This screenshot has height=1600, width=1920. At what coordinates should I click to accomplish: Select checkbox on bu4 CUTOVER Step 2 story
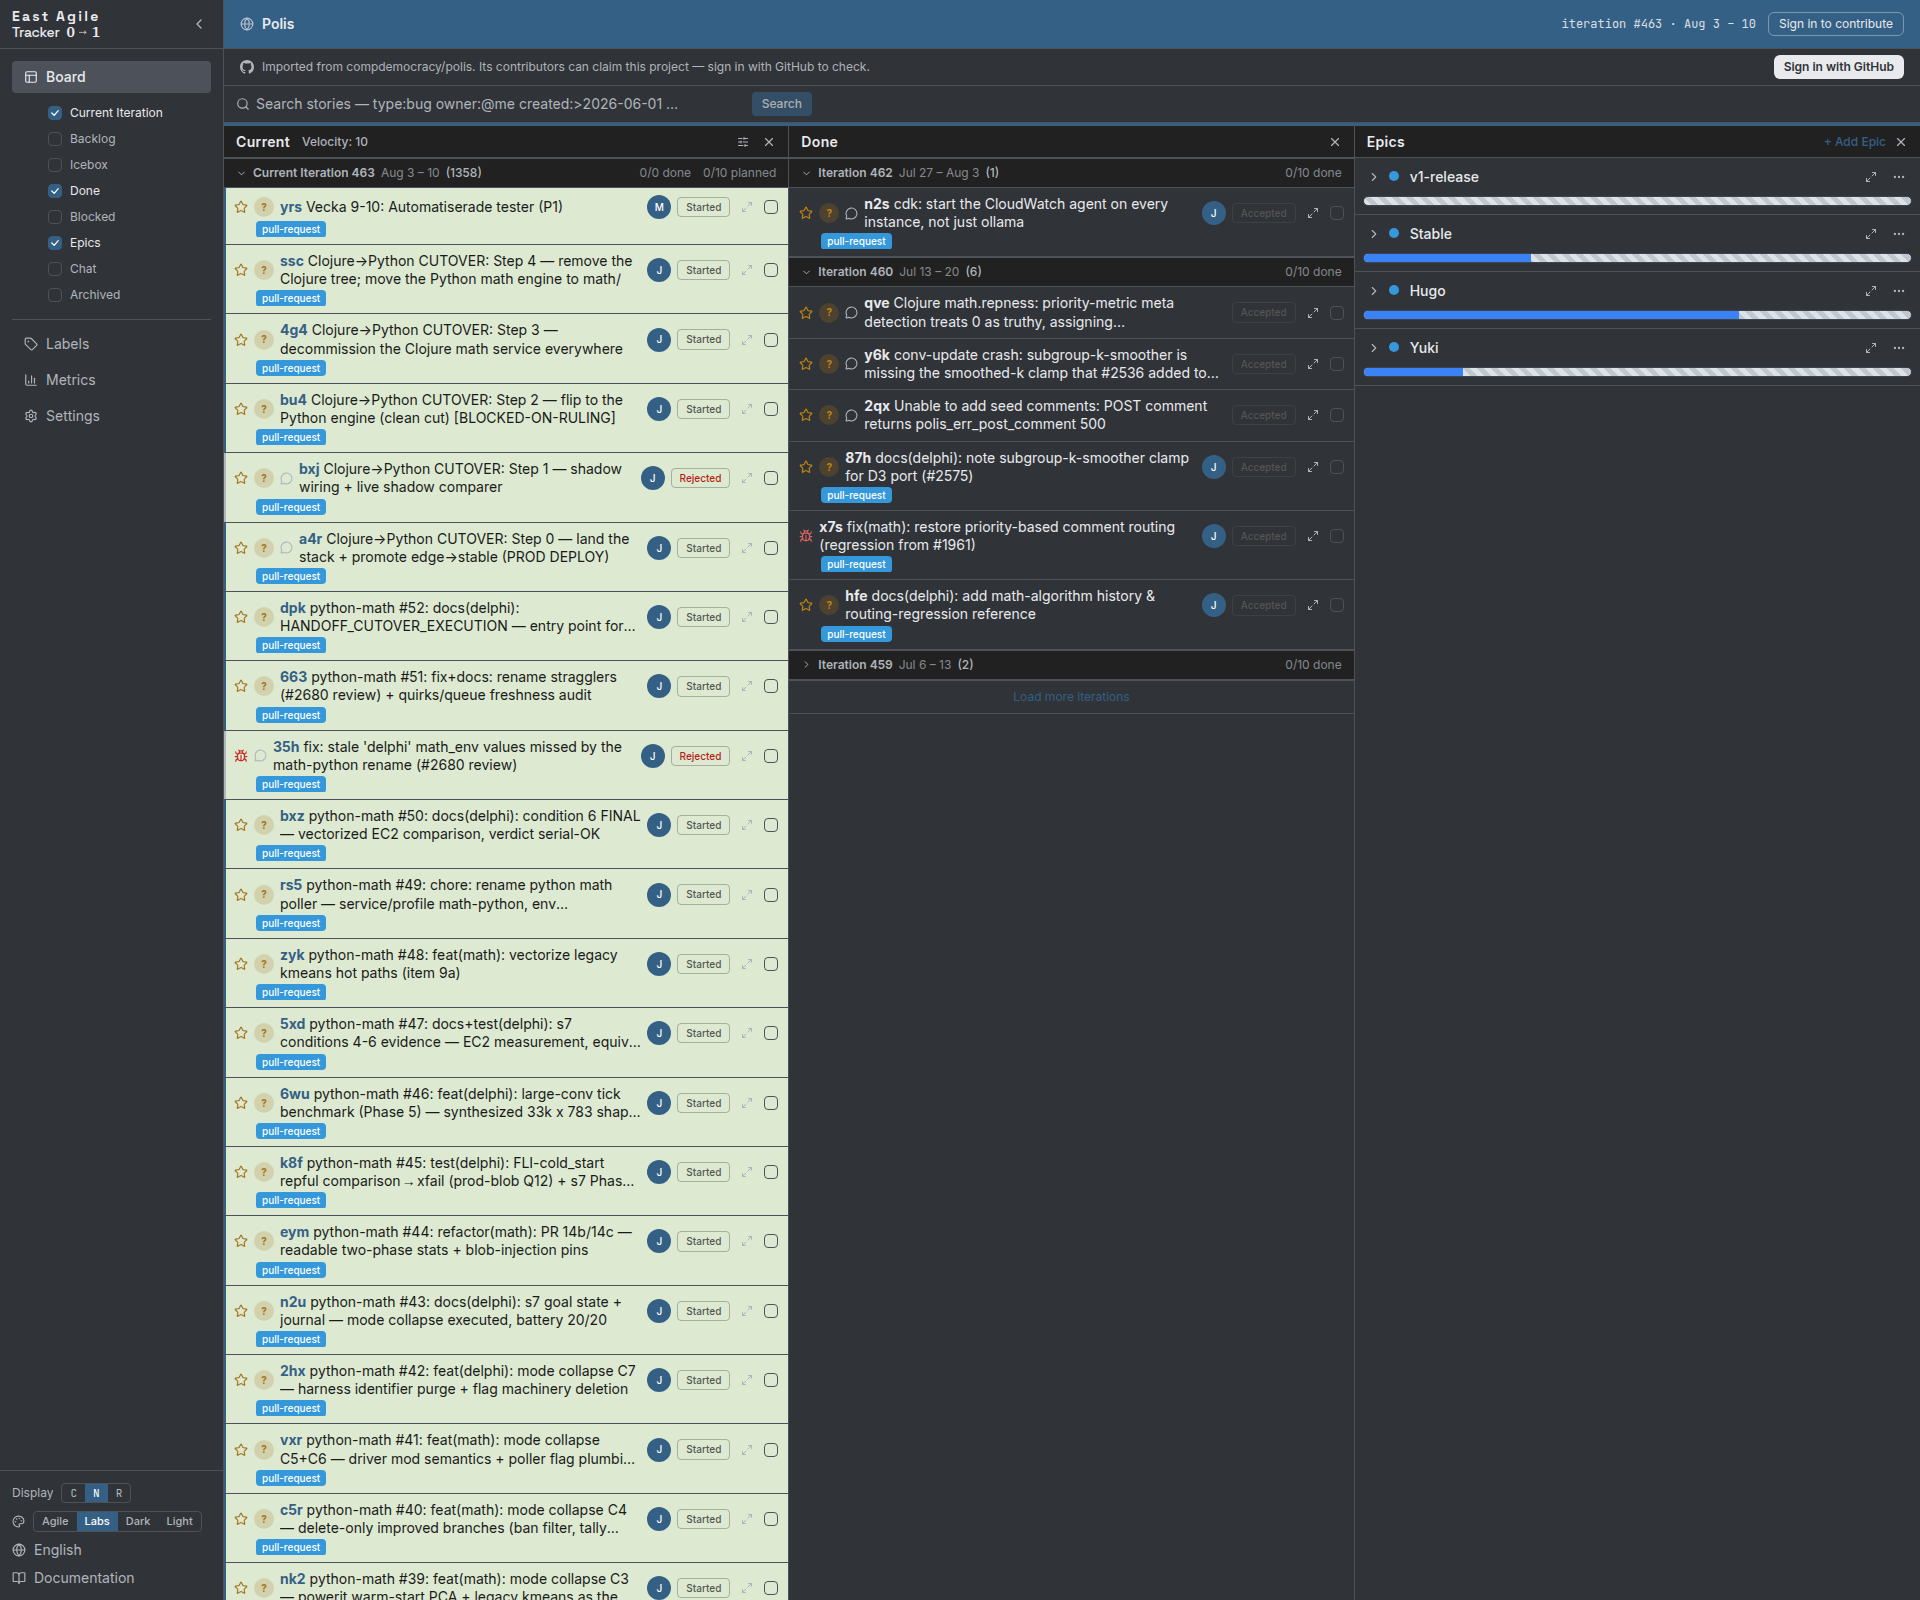coord(771,409)
